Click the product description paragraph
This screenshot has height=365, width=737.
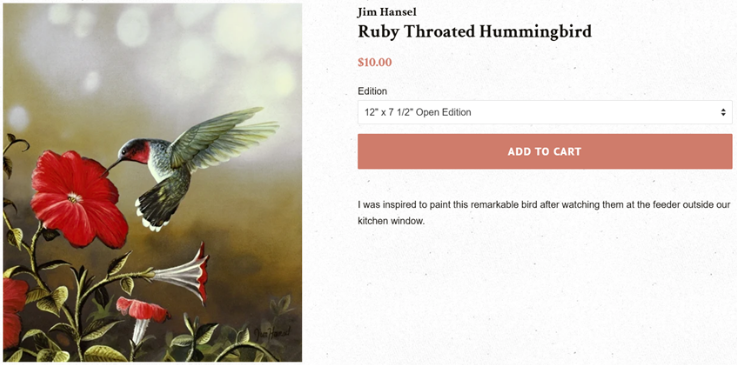pyautogui.click(x=544, y=213)
